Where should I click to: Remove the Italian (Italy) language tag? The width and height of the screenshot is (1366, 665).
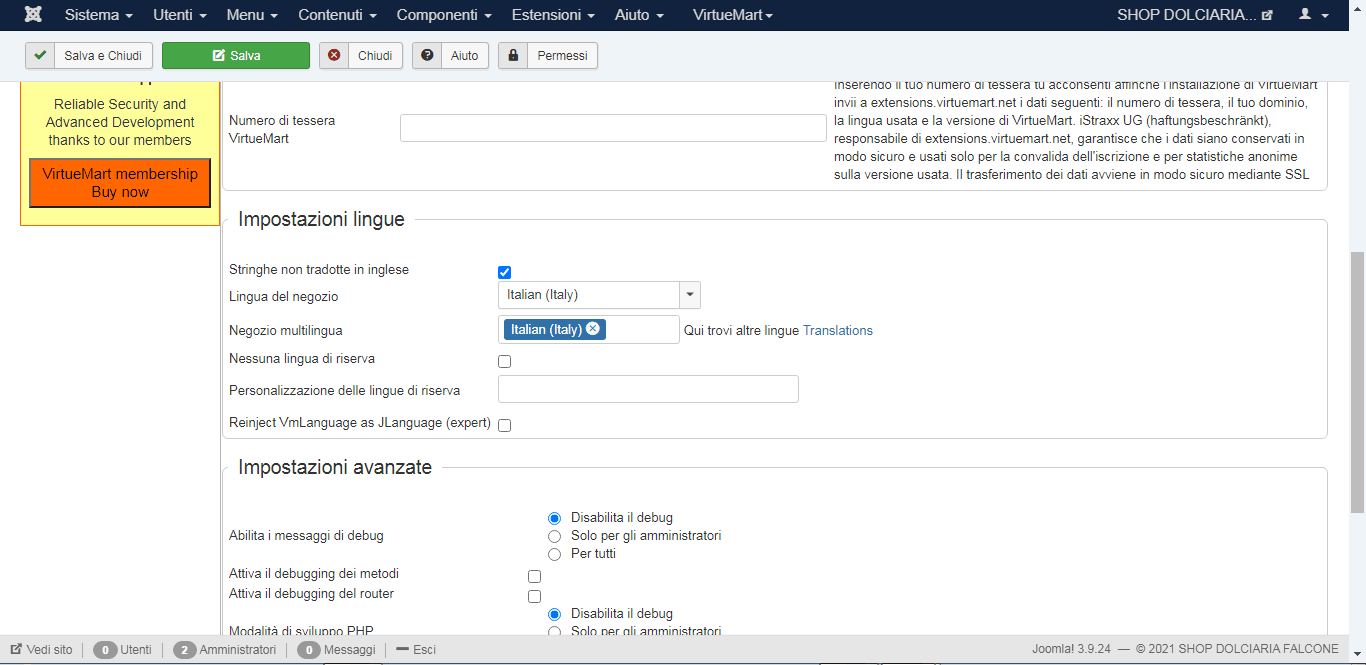(x=593, y=329)
